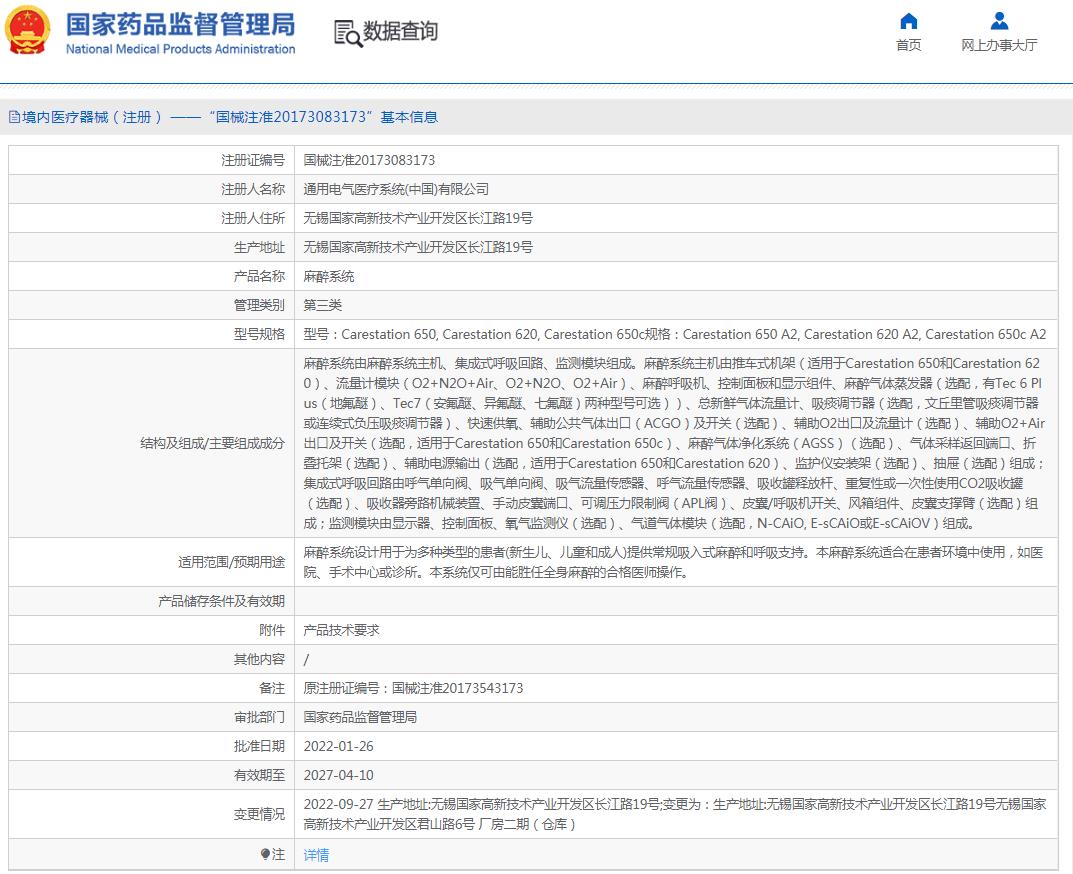
Task: Click the 注册人名称 row label
Action: 253,189
